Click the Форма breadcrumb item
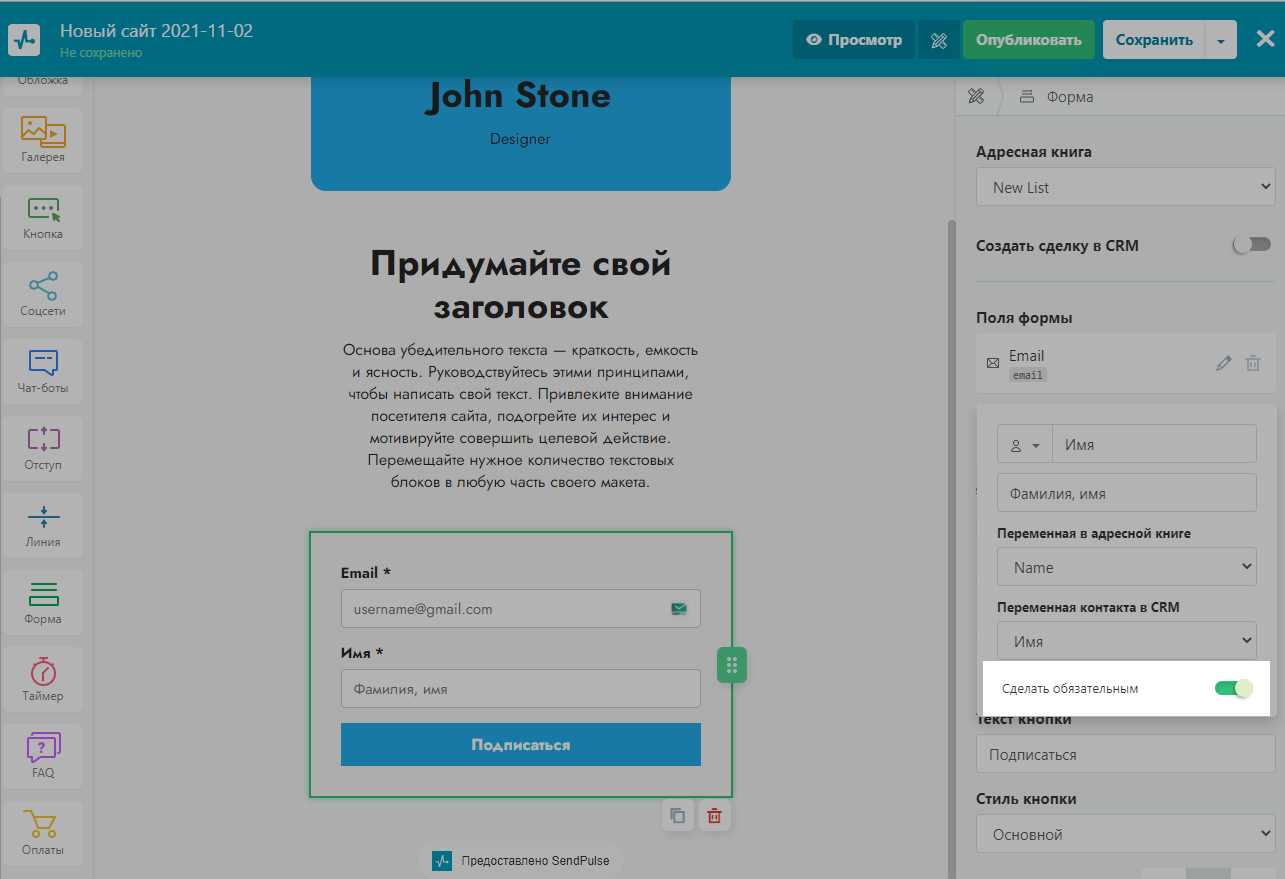Viewport: 1285px width, 879px height. (x=1069, y=97)
